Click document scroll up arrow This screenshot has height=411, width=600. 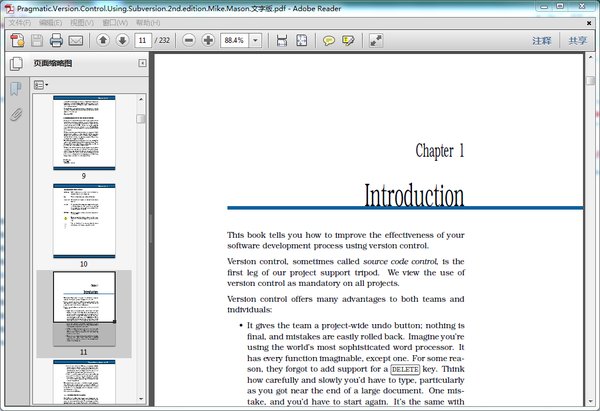[x=590, y=57]
